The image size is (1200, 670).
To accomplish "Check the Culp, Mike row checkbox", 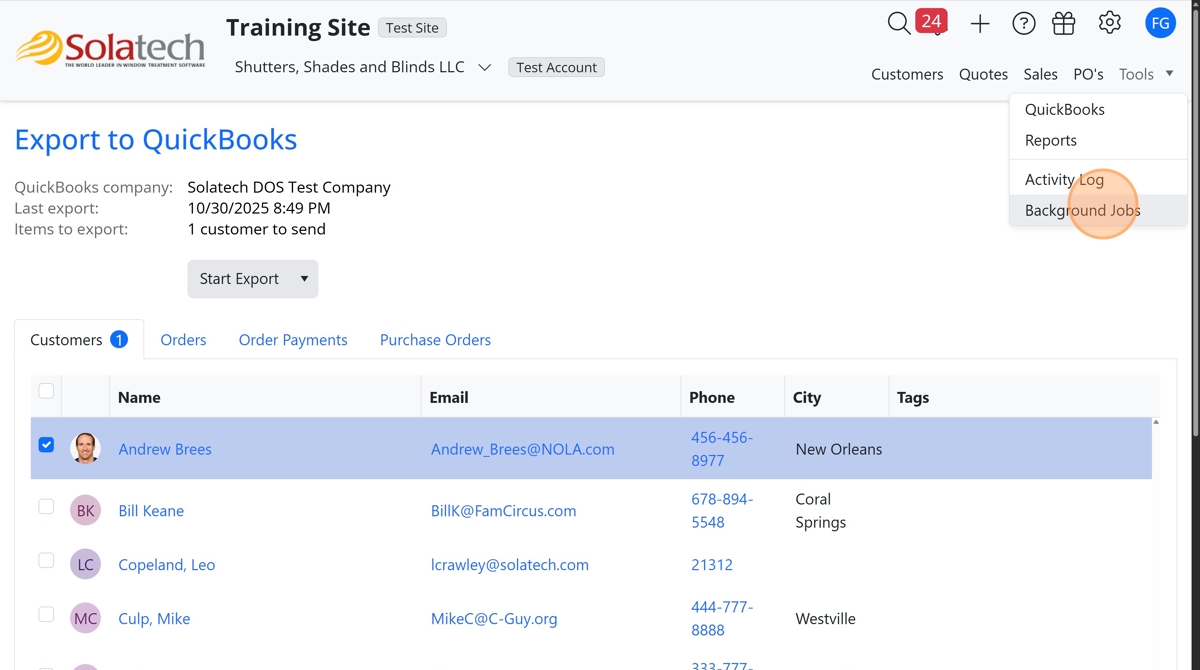I will 46,615.
